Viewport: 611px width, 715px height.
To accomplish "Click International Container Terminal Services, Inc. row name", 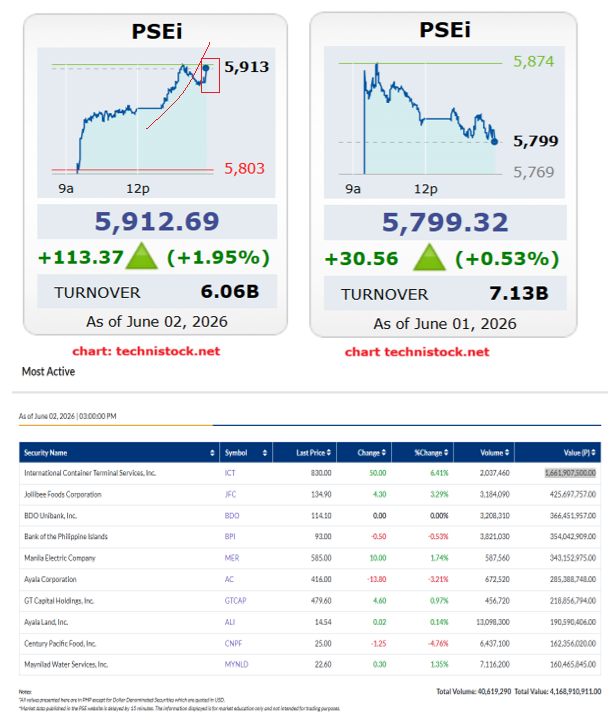I will pos(90,473).
